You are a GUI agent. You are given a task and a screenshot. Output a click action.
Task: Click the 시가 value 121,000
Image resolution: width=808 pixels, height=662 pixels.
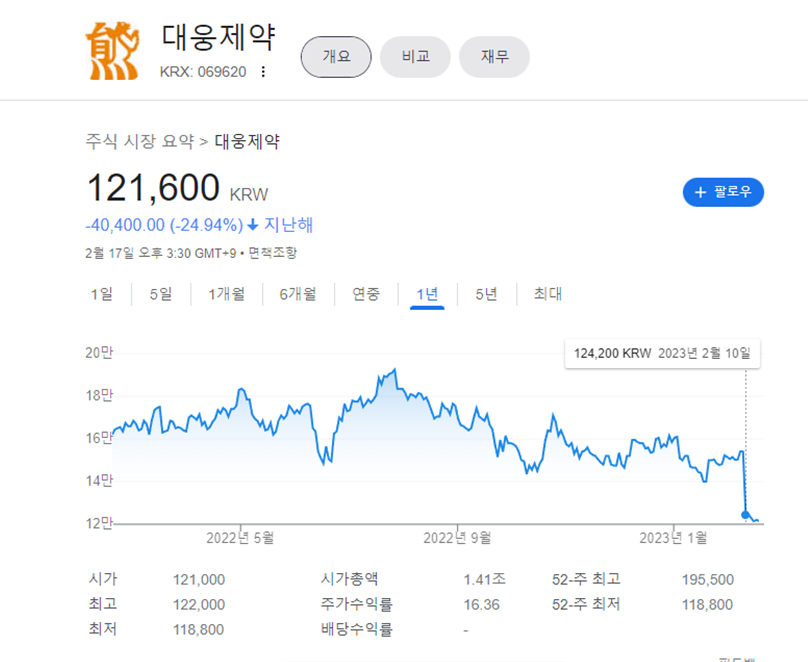click(199, 580)
